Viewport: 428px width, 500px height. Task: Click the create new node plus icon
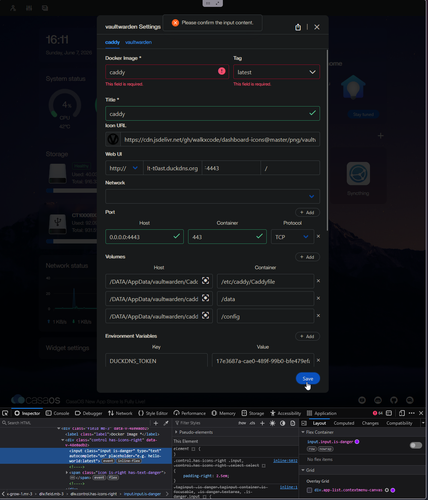[x=156, y=423]
